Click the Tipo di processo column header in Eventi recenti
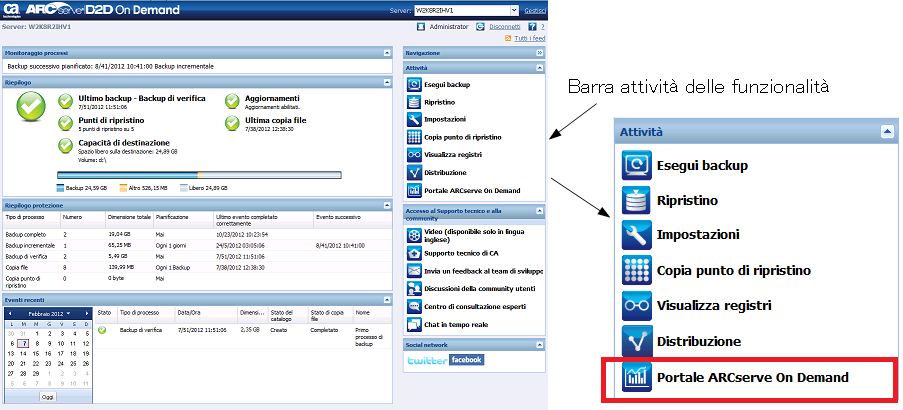Image resolution: width=903 pixels, height=410 pixels. pyautogui.click(x=146, y=313)
